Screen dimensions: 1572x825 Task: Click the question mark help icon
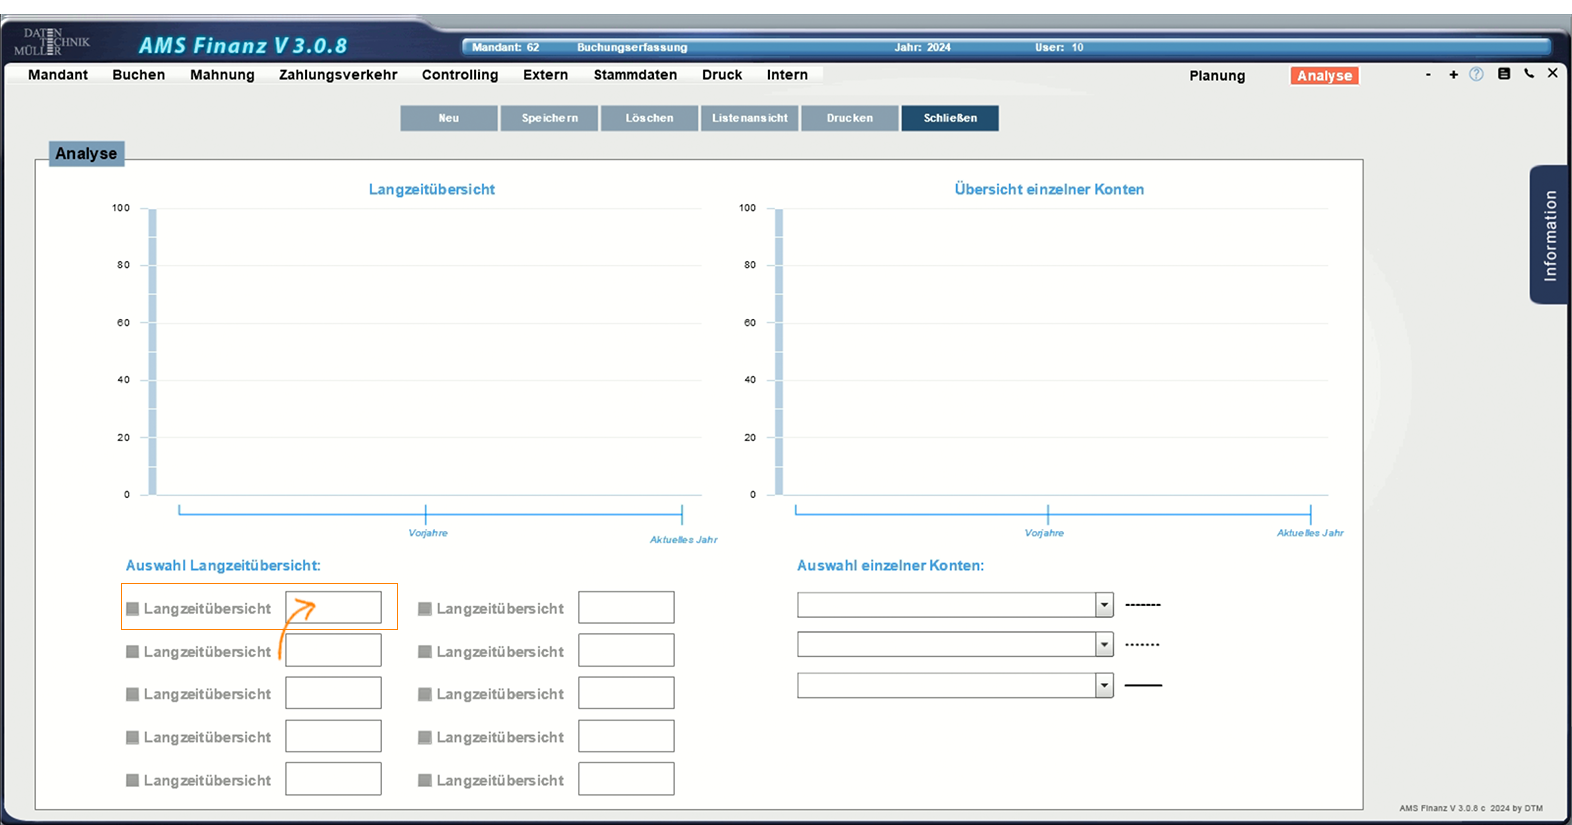click(x=1476, y=74)
